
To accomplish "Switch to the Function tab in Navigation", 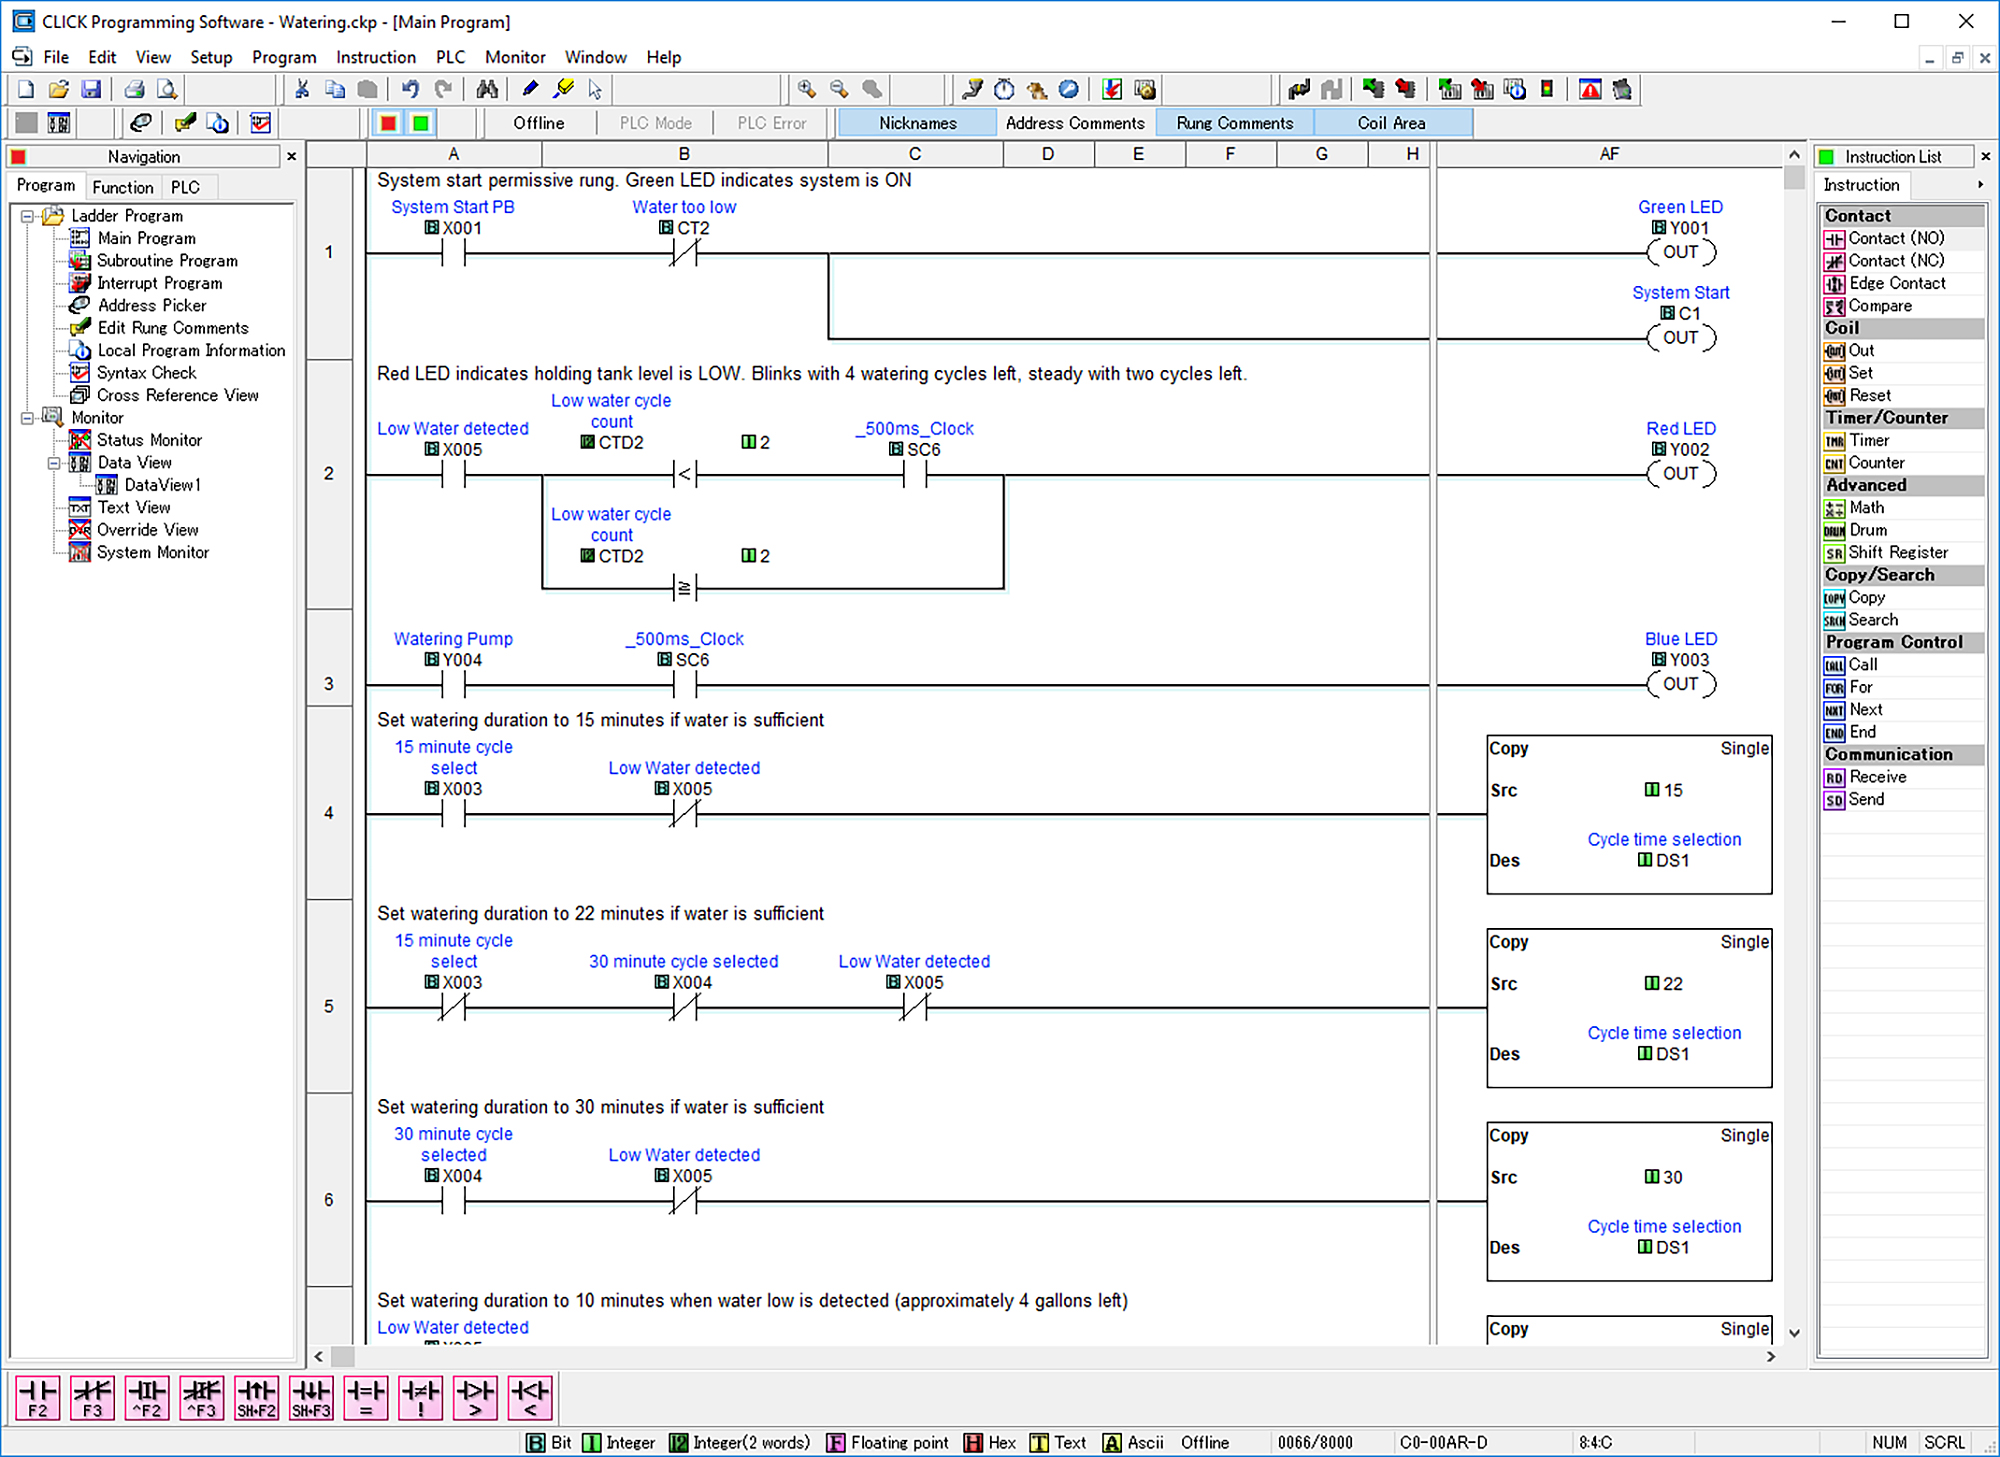I will click(x=122, y=187).
